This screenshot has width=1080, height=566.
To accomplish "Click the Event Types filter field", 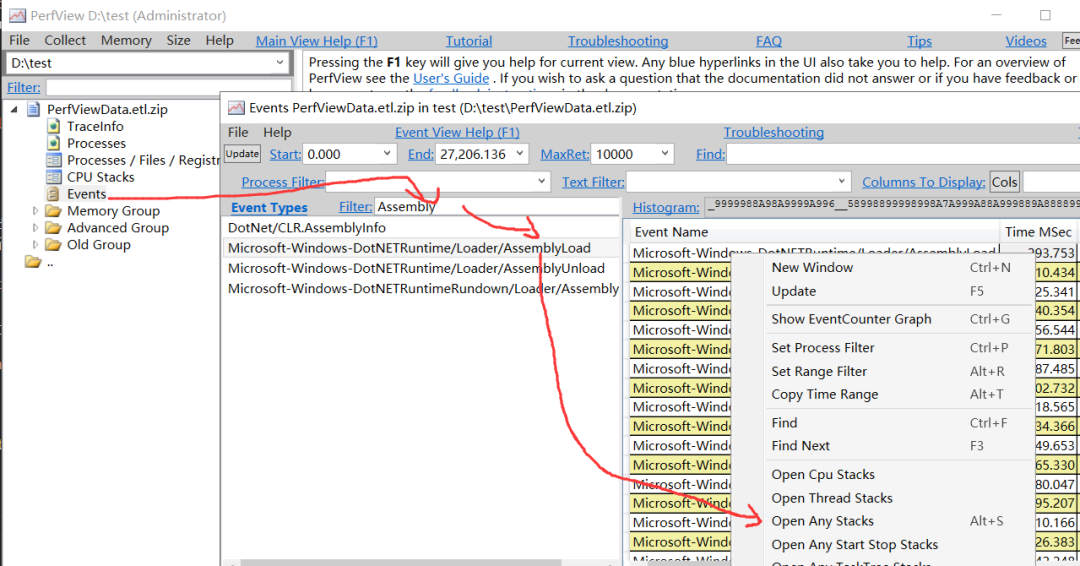I will 497,207.
